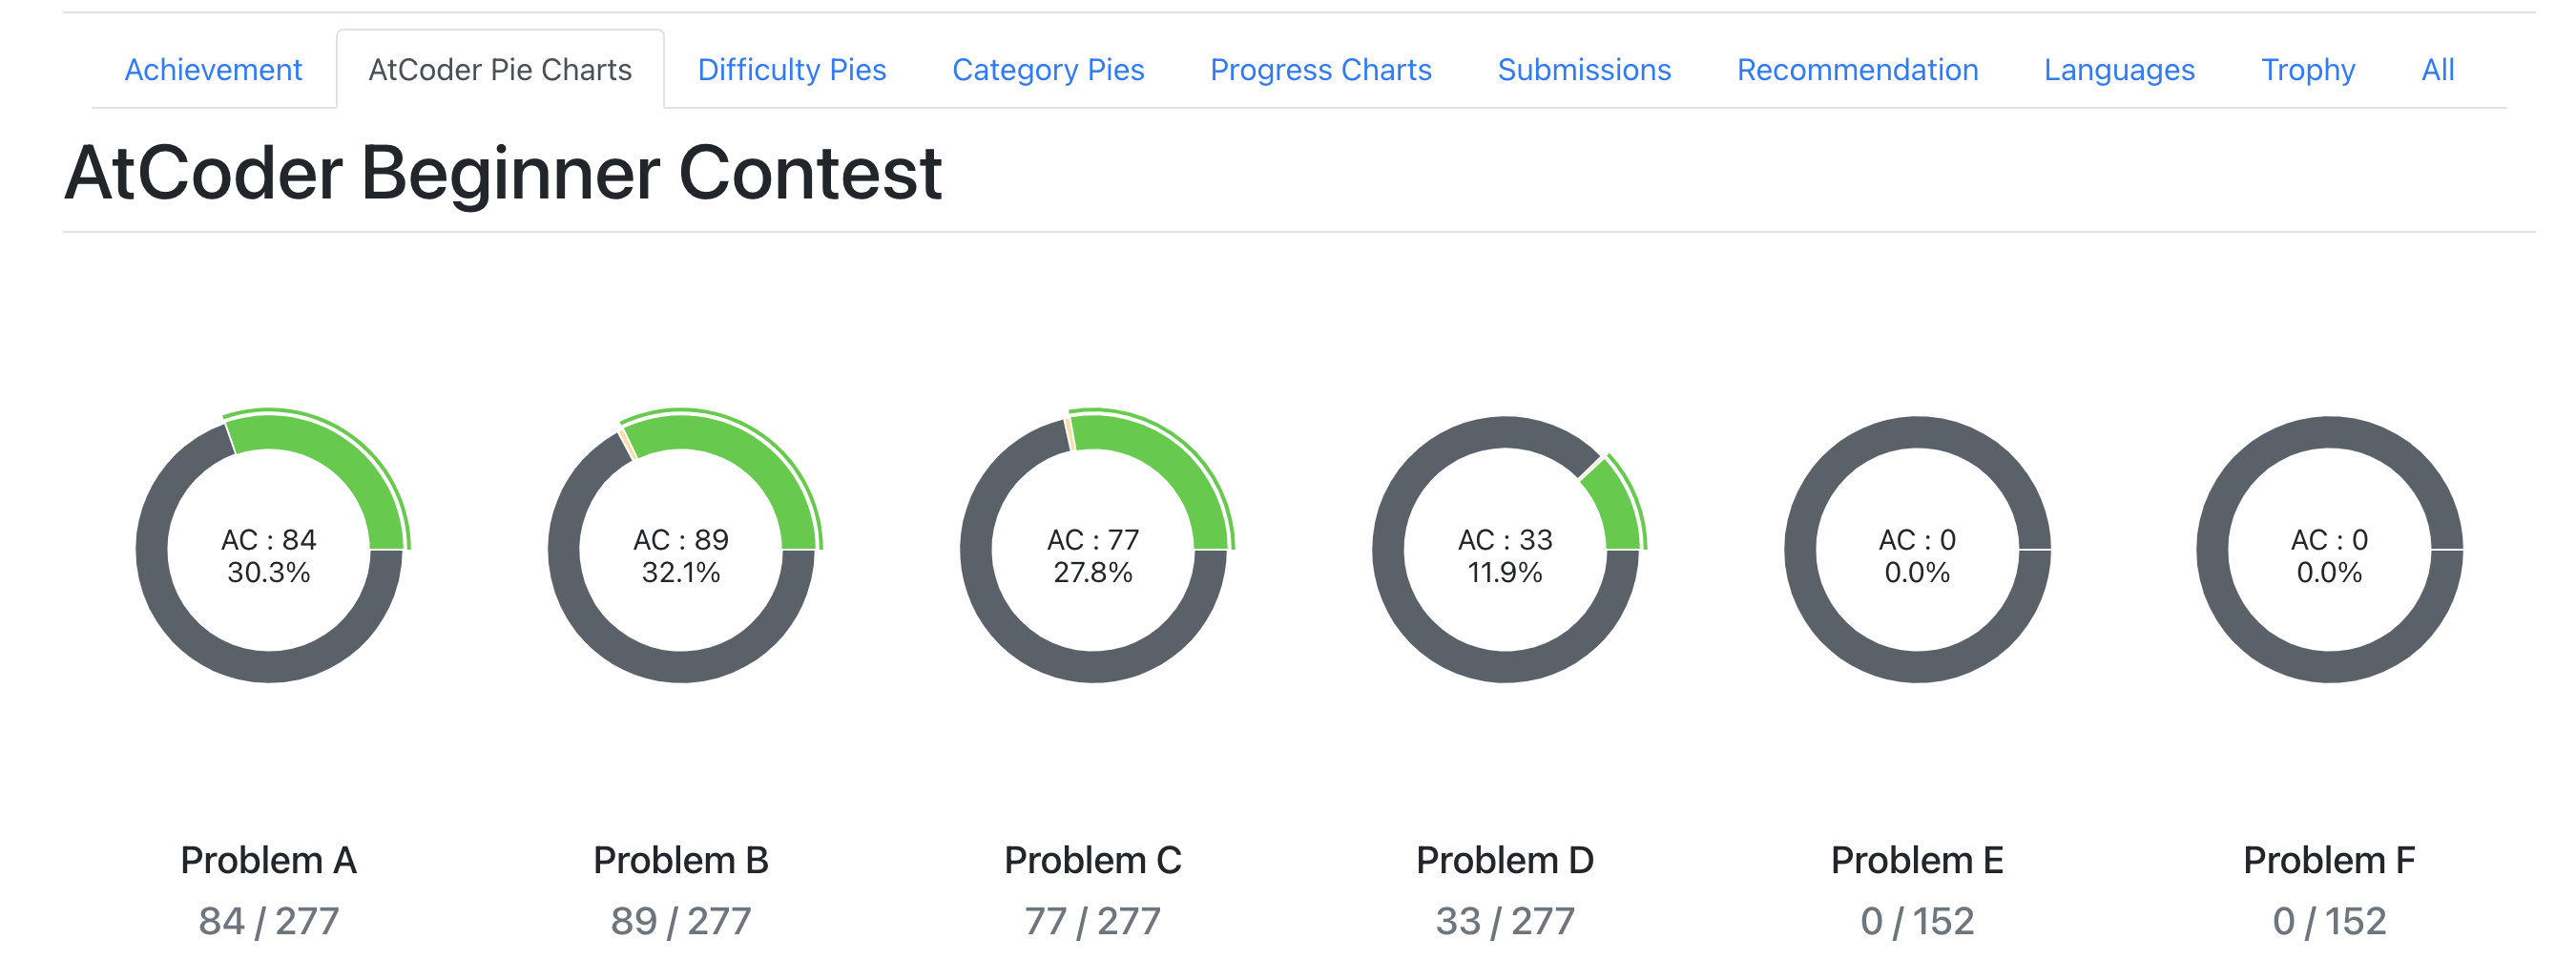
Task: Click the gray ring of Problem E chart
Action: click(x=1918, y=667)
